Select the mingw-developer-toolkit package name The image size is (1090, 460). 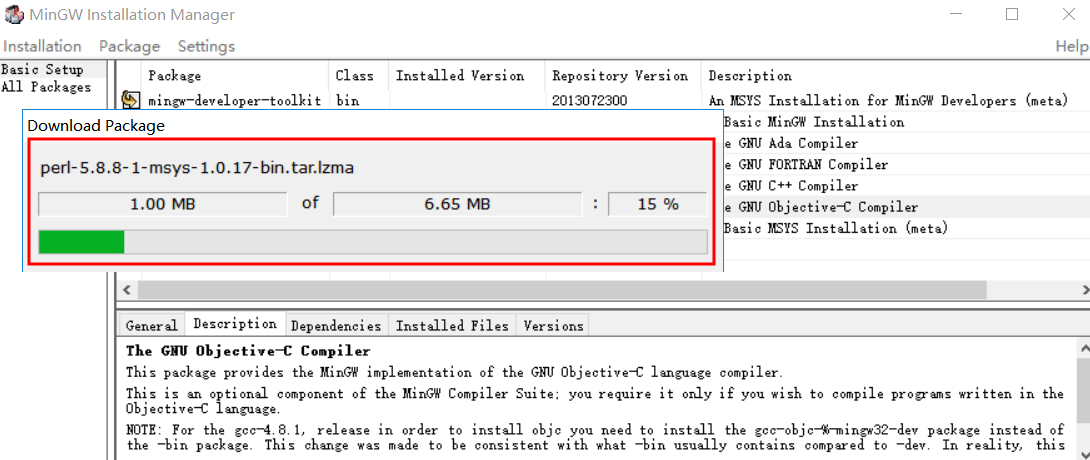click(x=235, y=101)
